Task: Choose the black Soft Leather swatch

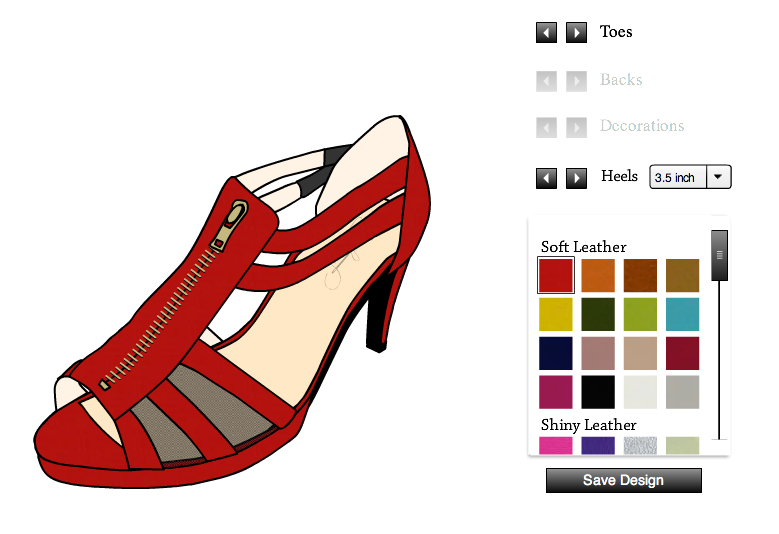Action: 598,392
